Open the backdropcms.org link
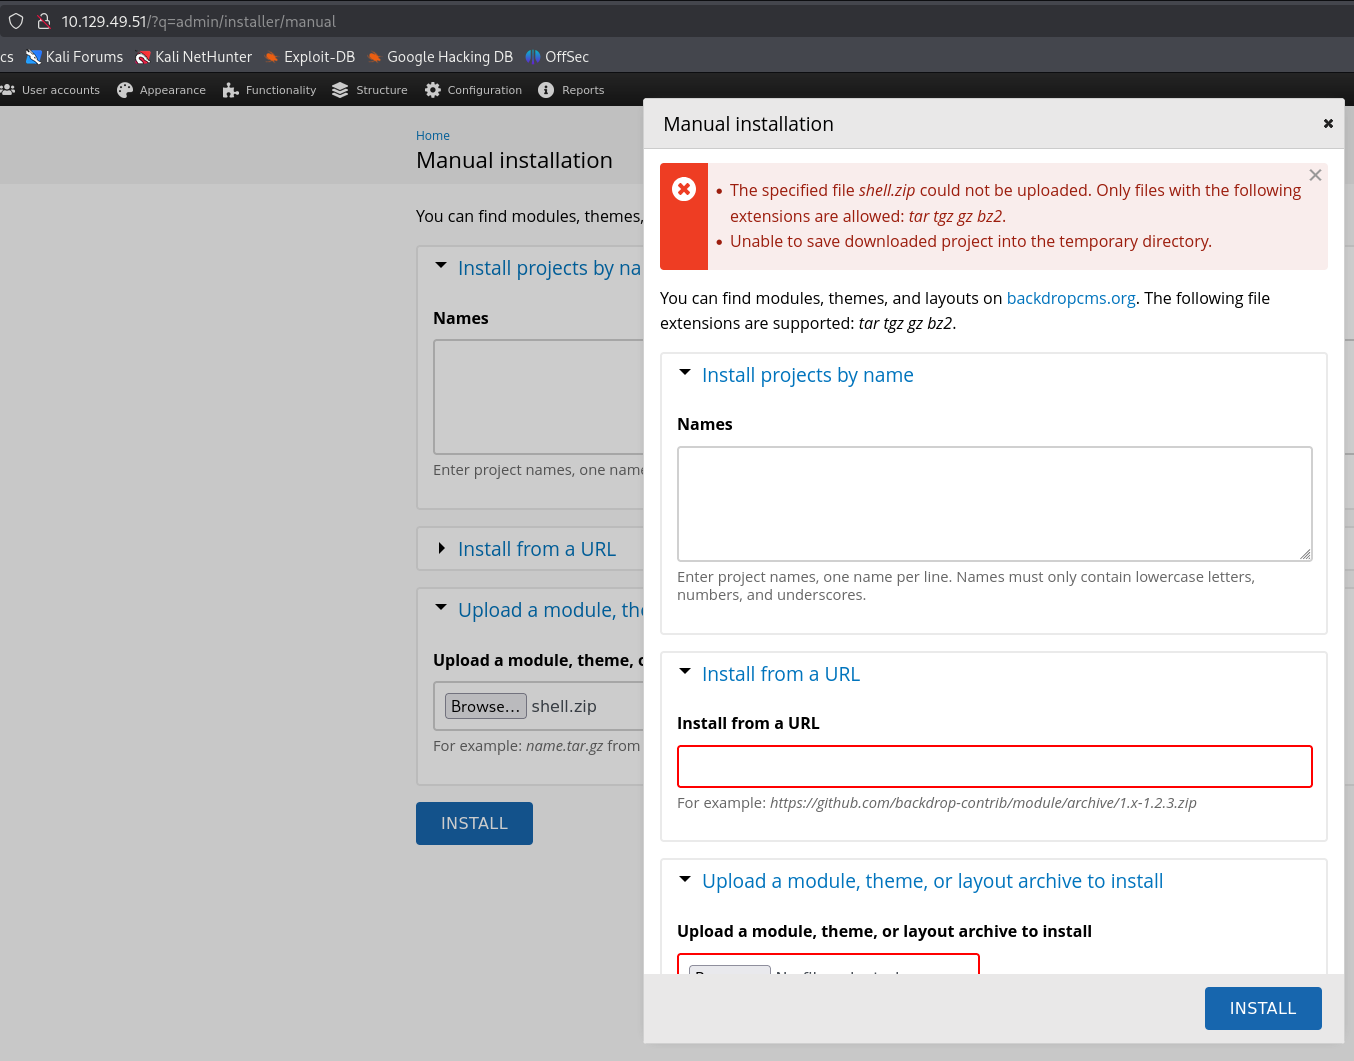The image size is (1354, 1061). (x=1070, y=298)
